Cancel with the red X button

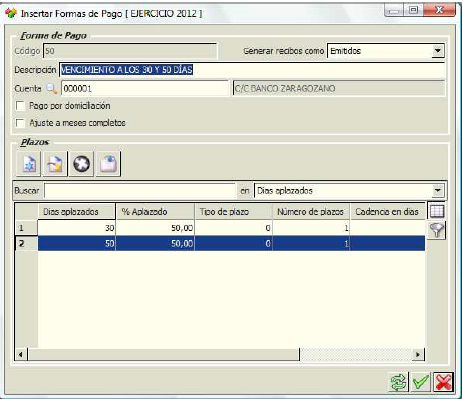click(444, 382)
